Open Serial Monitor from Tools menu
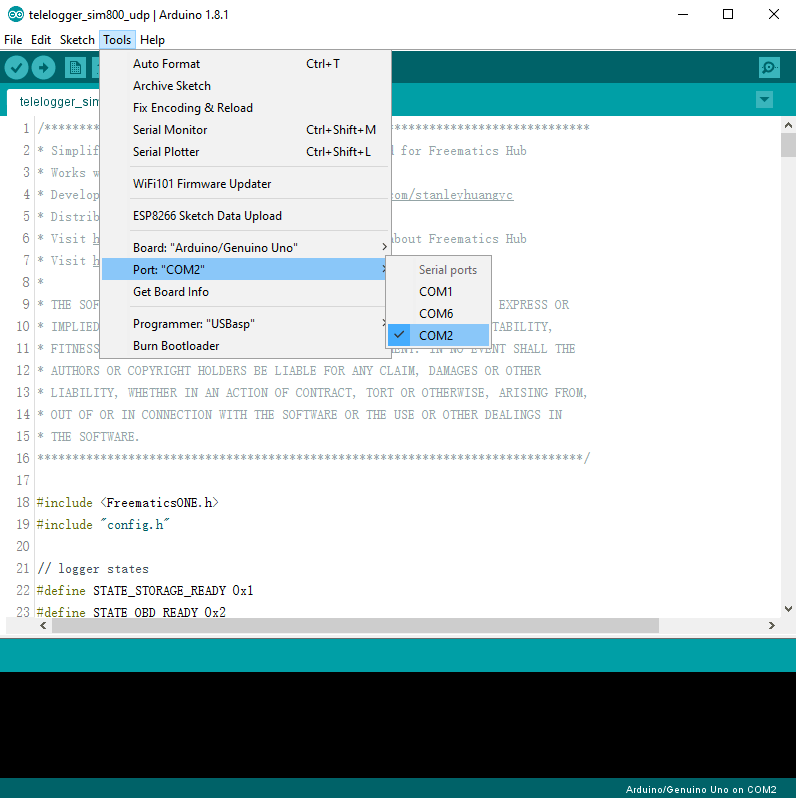Image resolution: width=796 pixels, height=798 pixels. (x=244, y=129)
